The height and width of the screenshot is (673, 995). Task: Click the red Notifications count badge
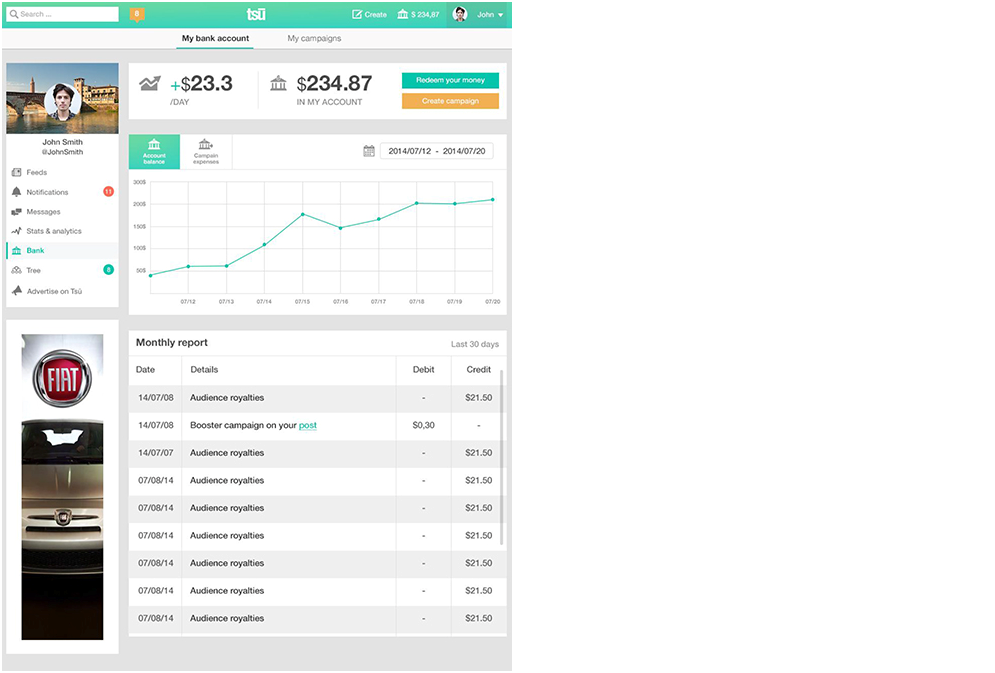coord(109,192)
